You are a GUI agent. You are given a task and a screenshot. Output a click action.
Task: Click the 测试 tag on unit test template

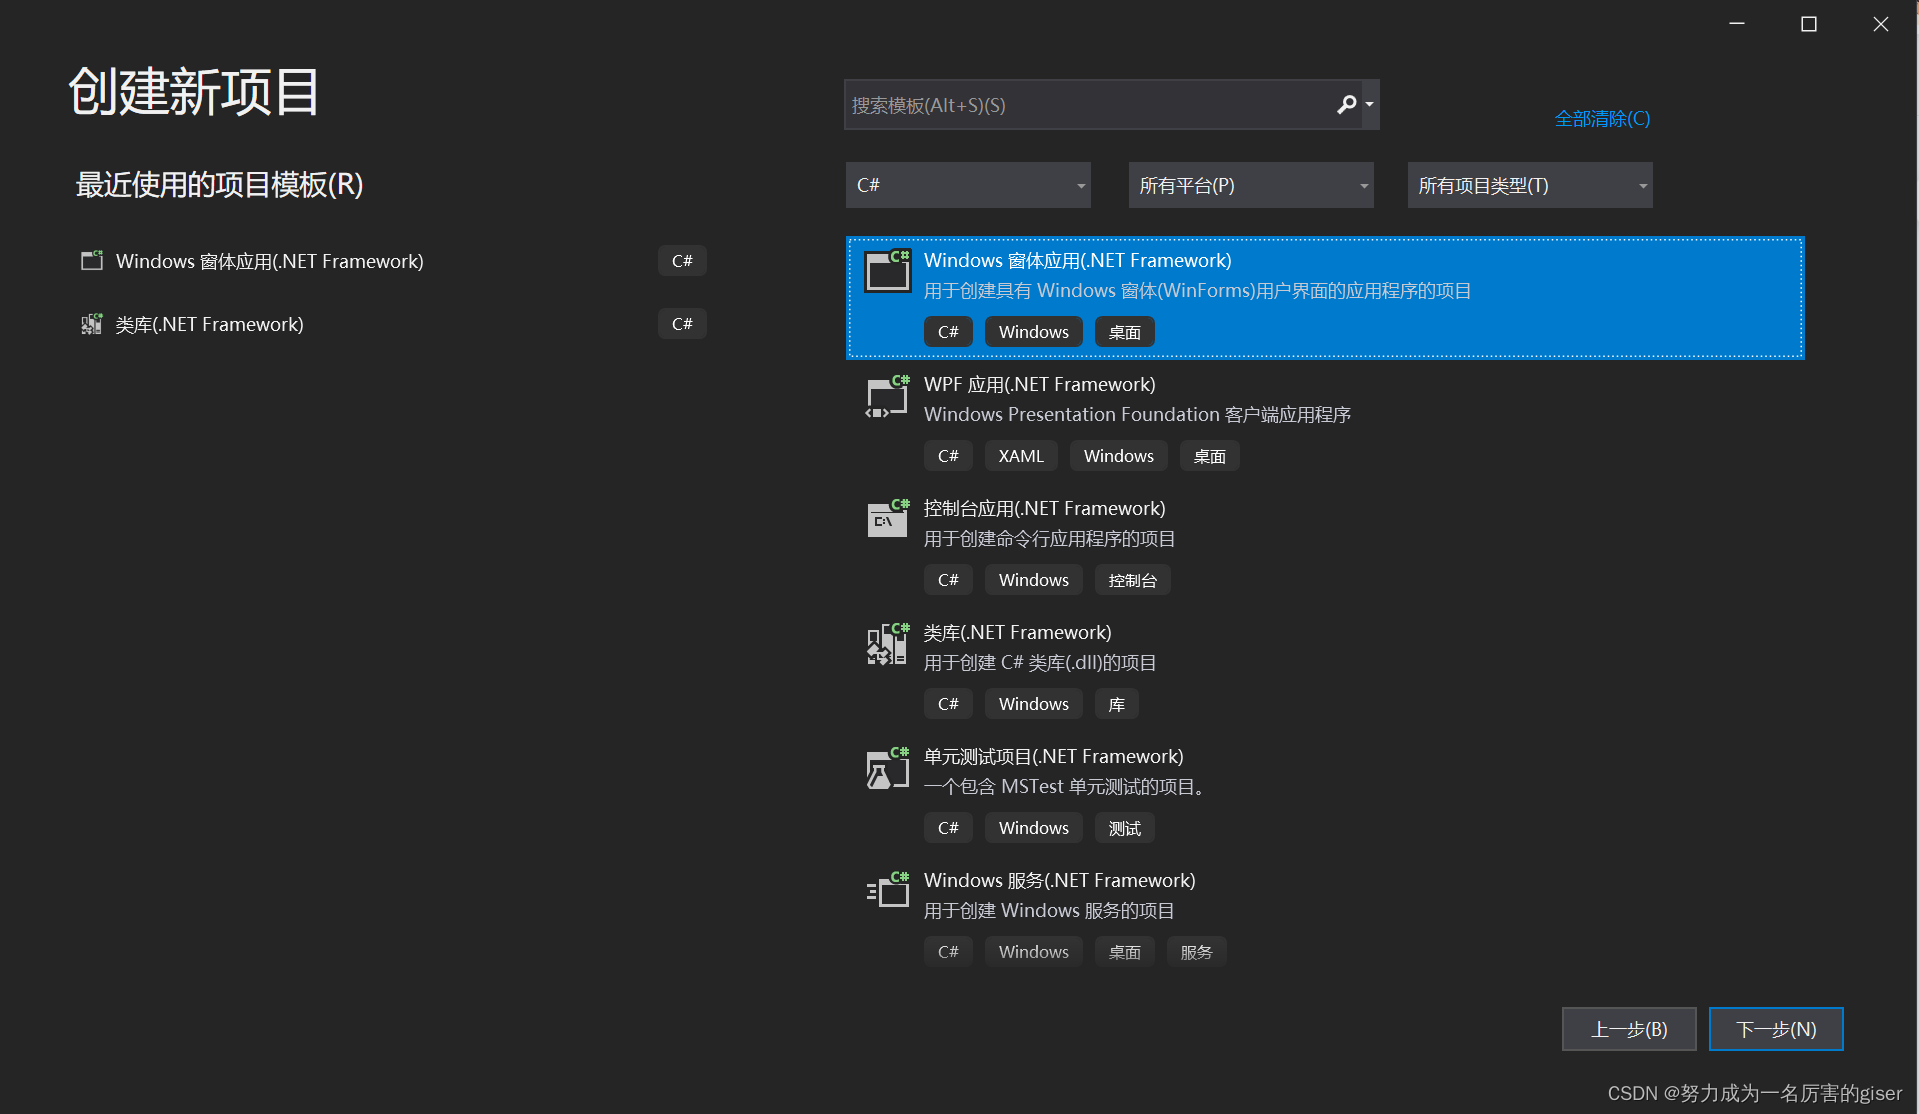pos(1124,828)
